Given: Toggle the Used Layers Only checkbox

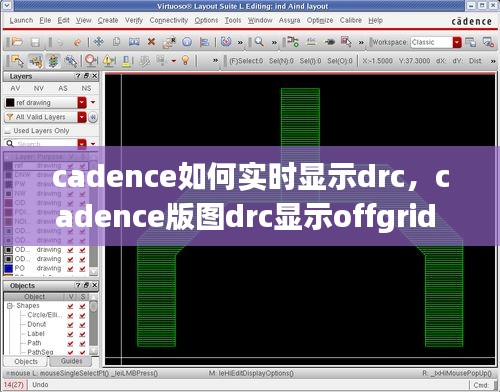Looking at the screenshot, I should [7, 131].
